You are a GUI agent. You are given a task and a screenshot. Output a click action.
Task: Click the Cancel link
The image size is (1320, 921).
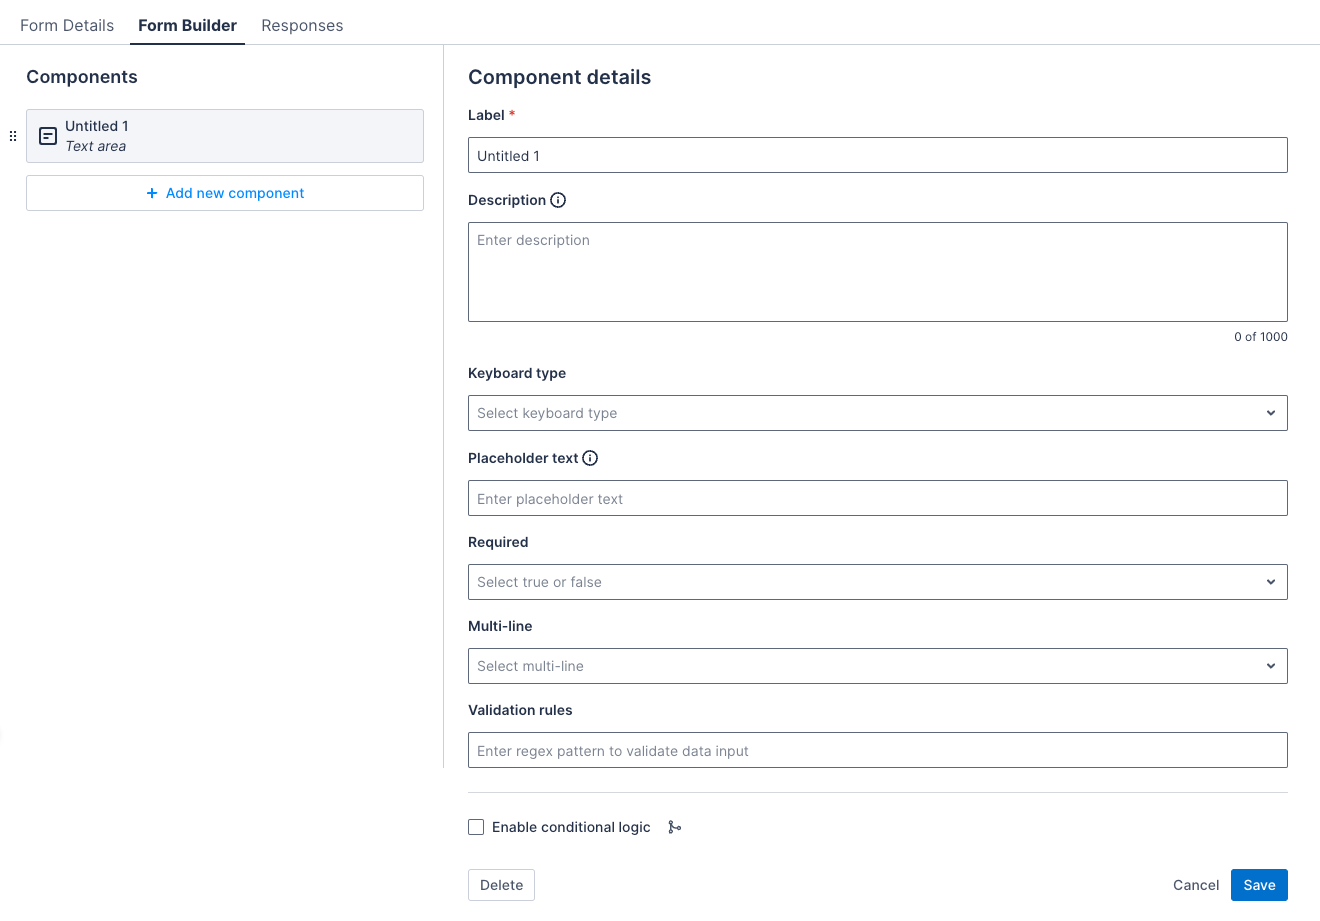coord(1195,885)
